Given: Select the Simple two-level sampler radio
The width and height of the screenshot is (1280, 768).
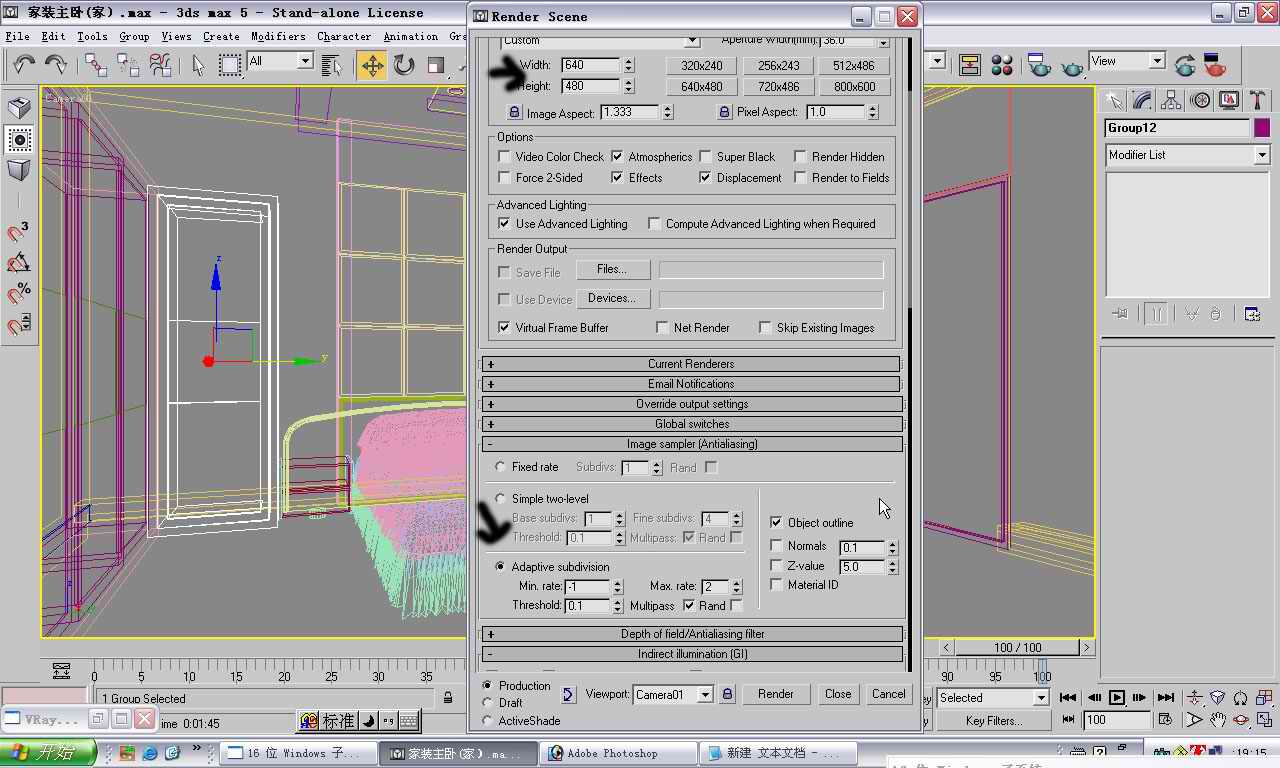Looking at the screenshot, I should (x=500, y=499).
